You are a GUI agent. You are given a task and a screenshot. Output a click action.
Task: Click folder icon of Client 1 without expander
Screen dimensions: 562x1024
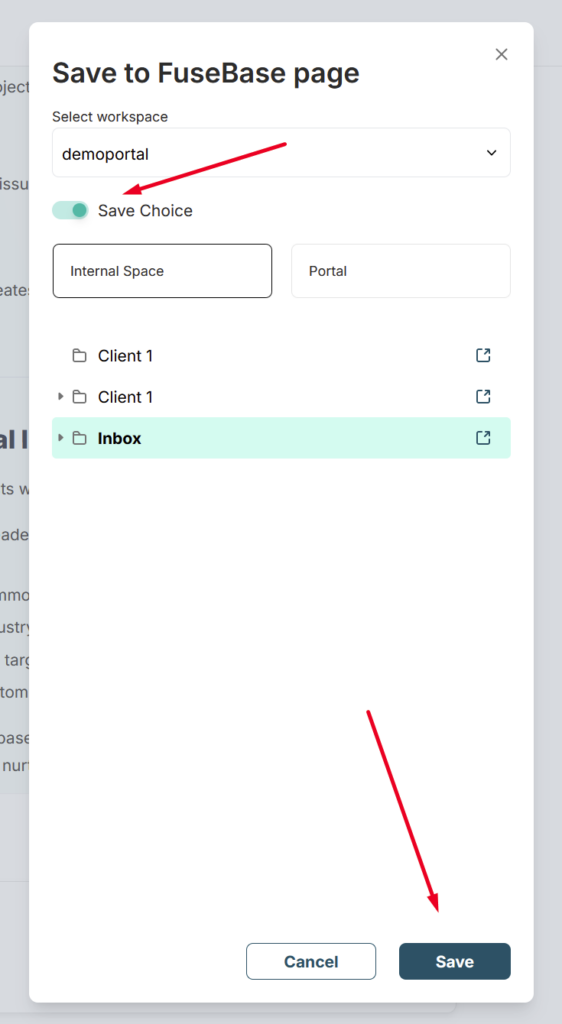click(80, 356)
